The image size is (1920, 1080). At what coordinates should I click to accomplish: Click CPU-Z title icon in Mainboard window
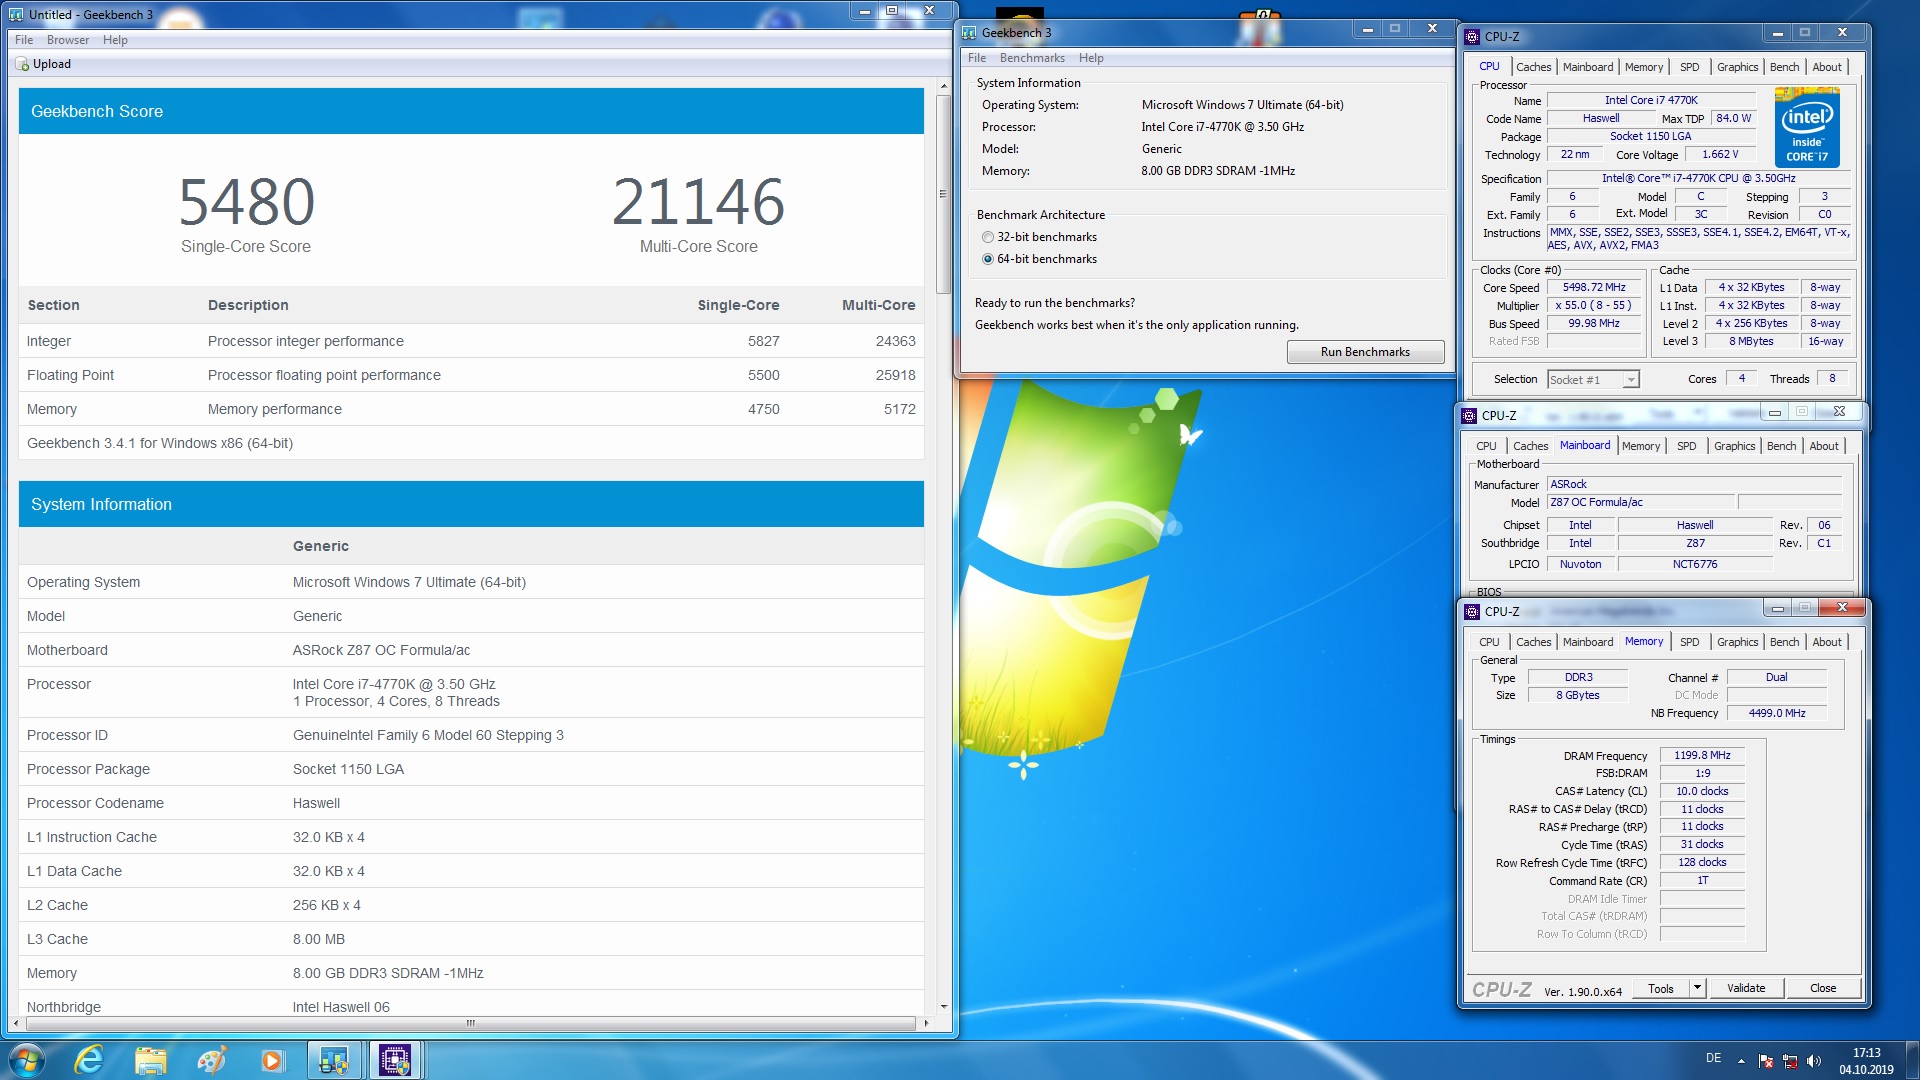1469,415
